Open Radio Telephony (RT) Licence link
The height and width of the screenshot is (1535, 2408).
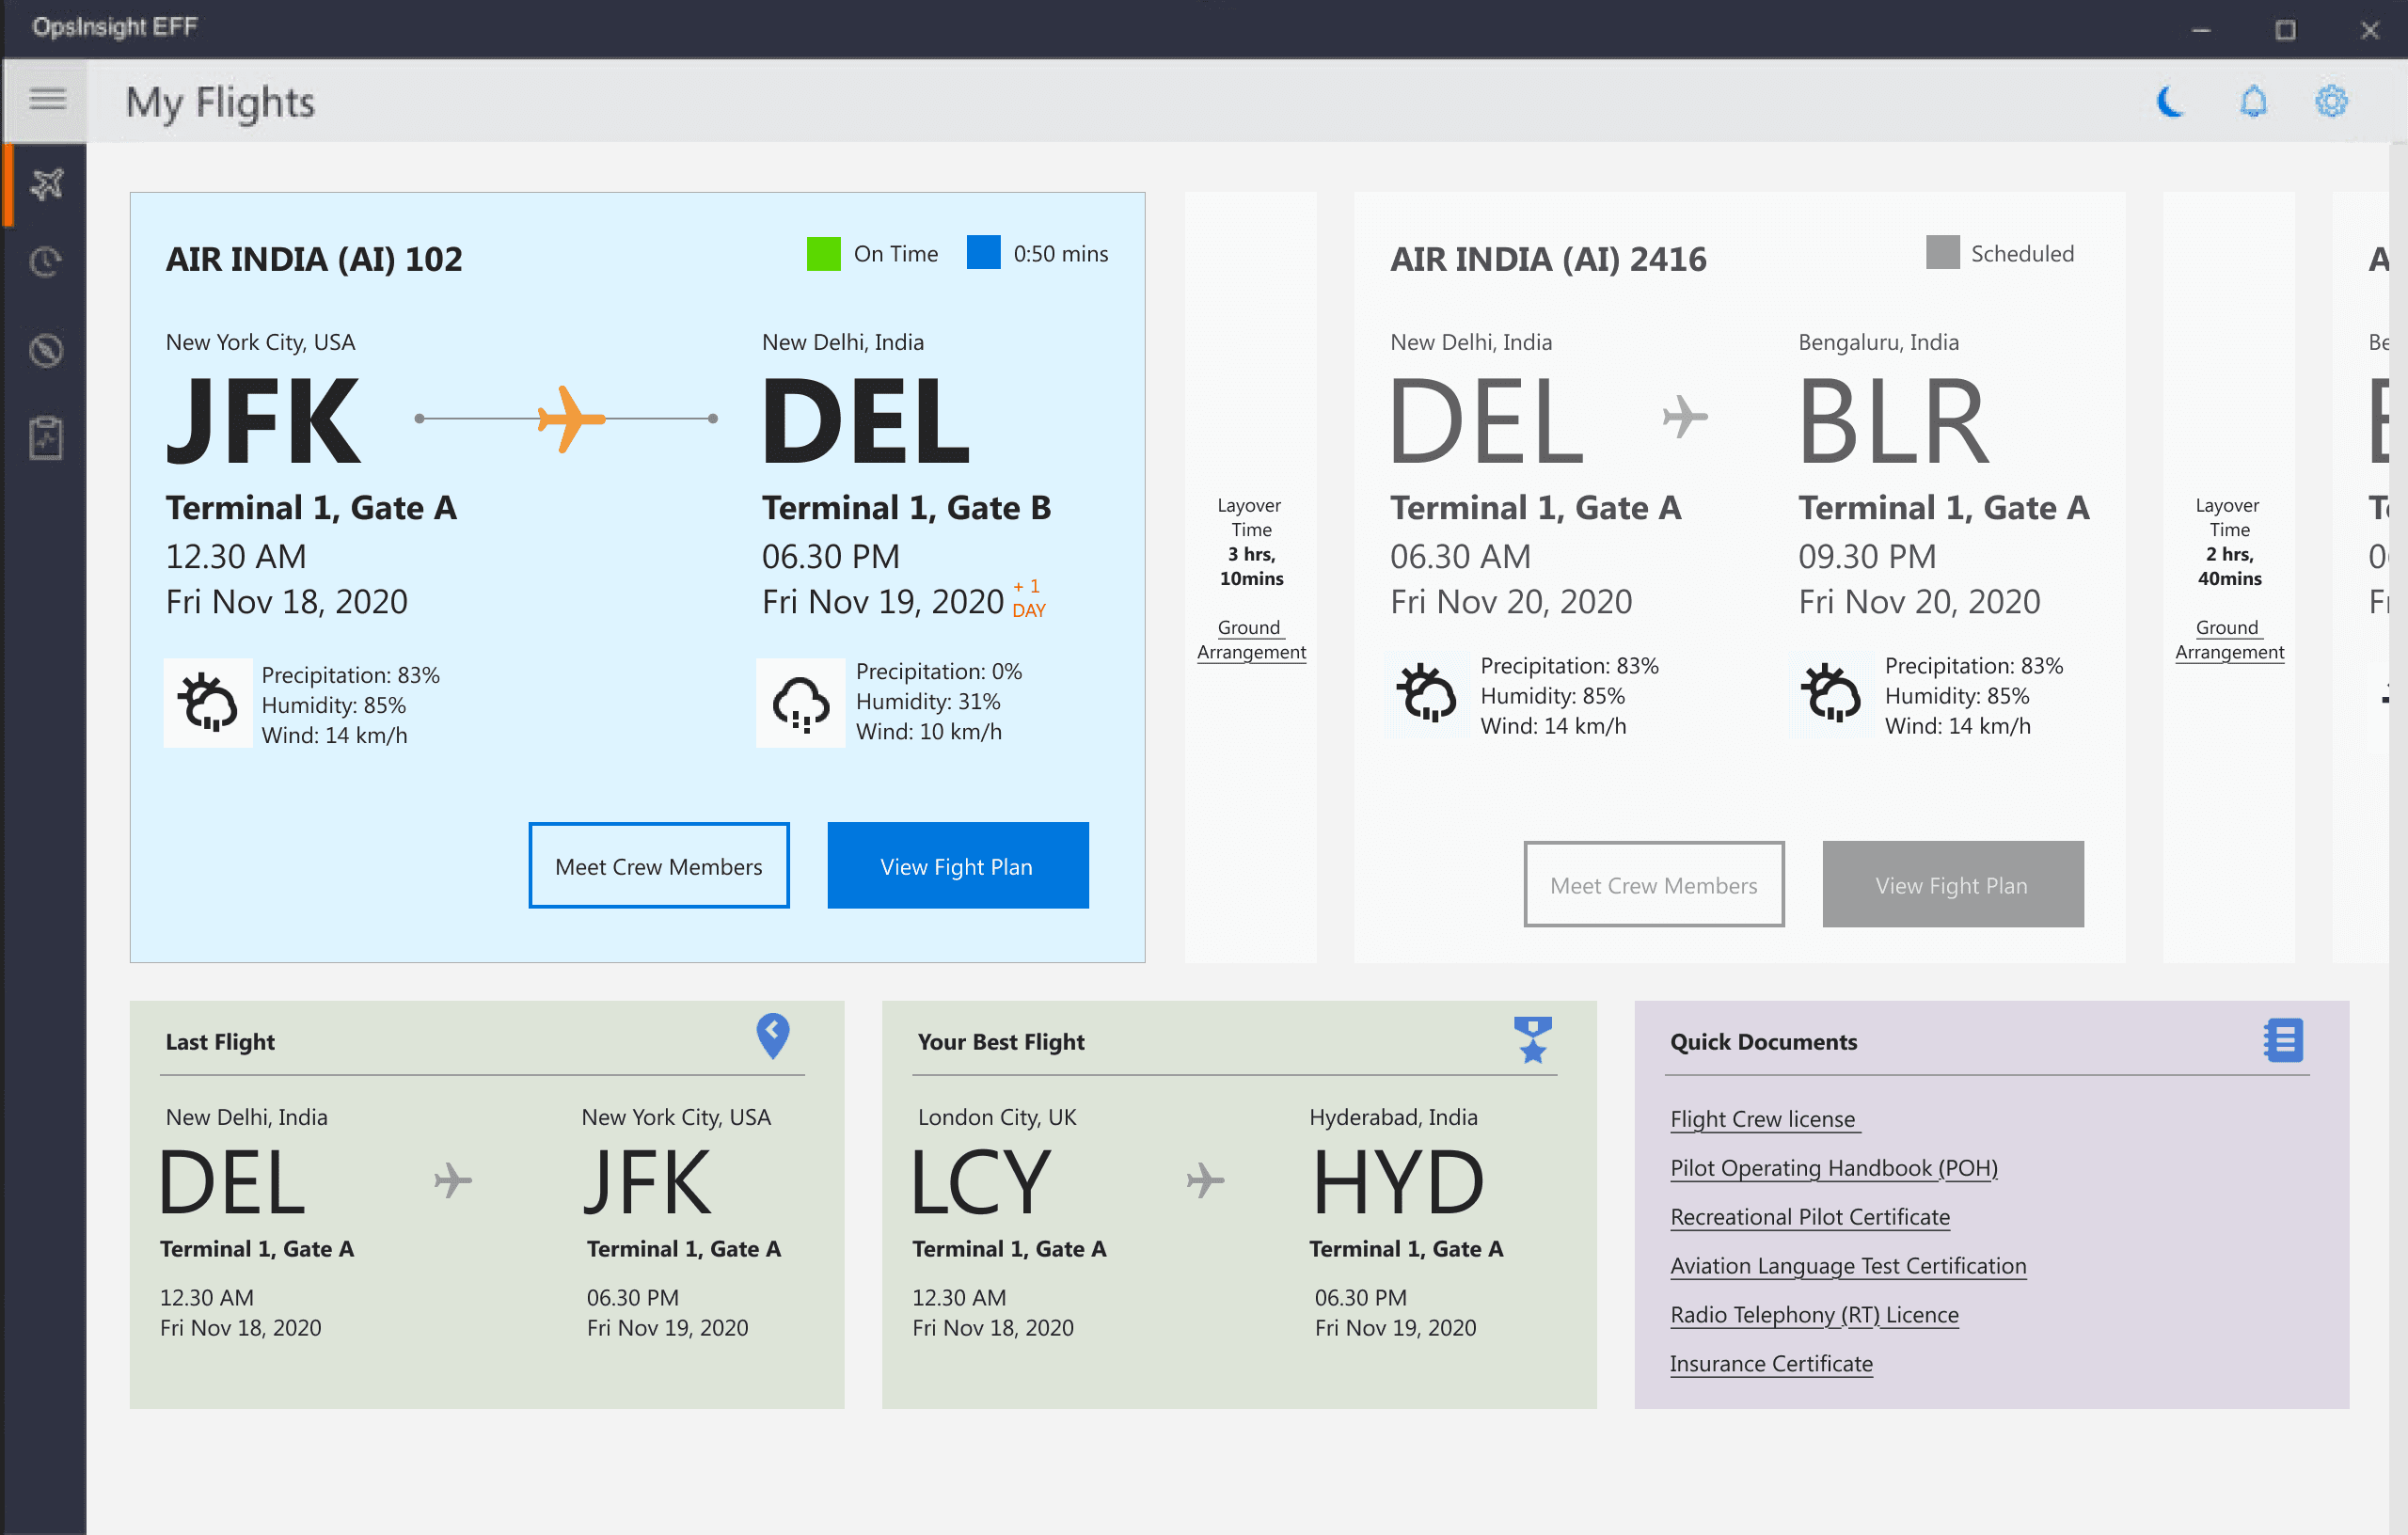pos(1814,1315)
